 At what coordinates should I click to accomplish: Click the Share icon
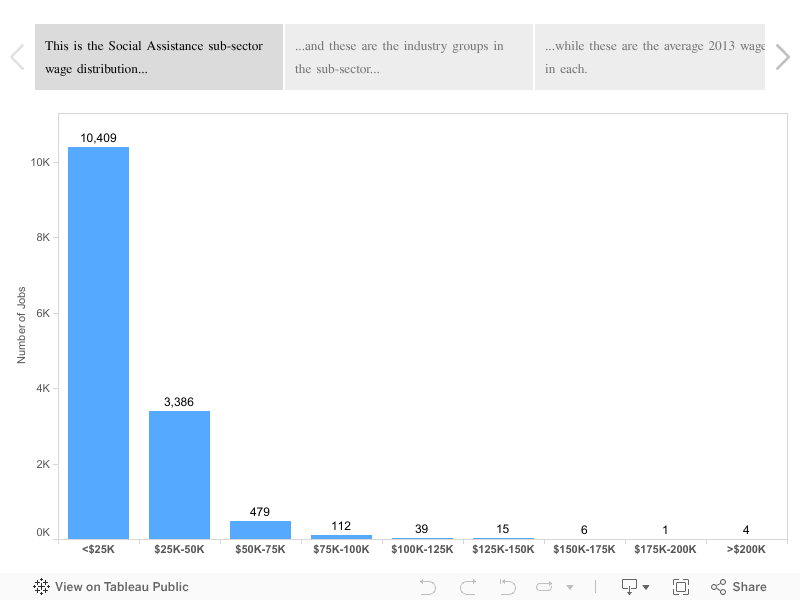718,587
